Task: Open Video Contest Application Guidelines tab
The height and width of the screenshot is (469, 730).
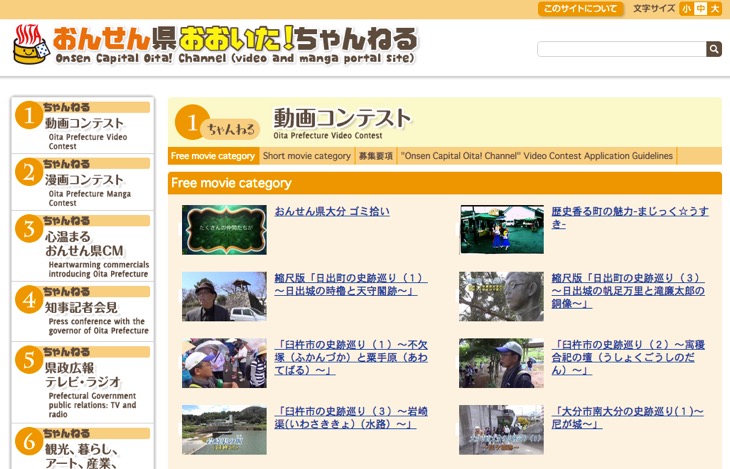Action: point(536,156)
